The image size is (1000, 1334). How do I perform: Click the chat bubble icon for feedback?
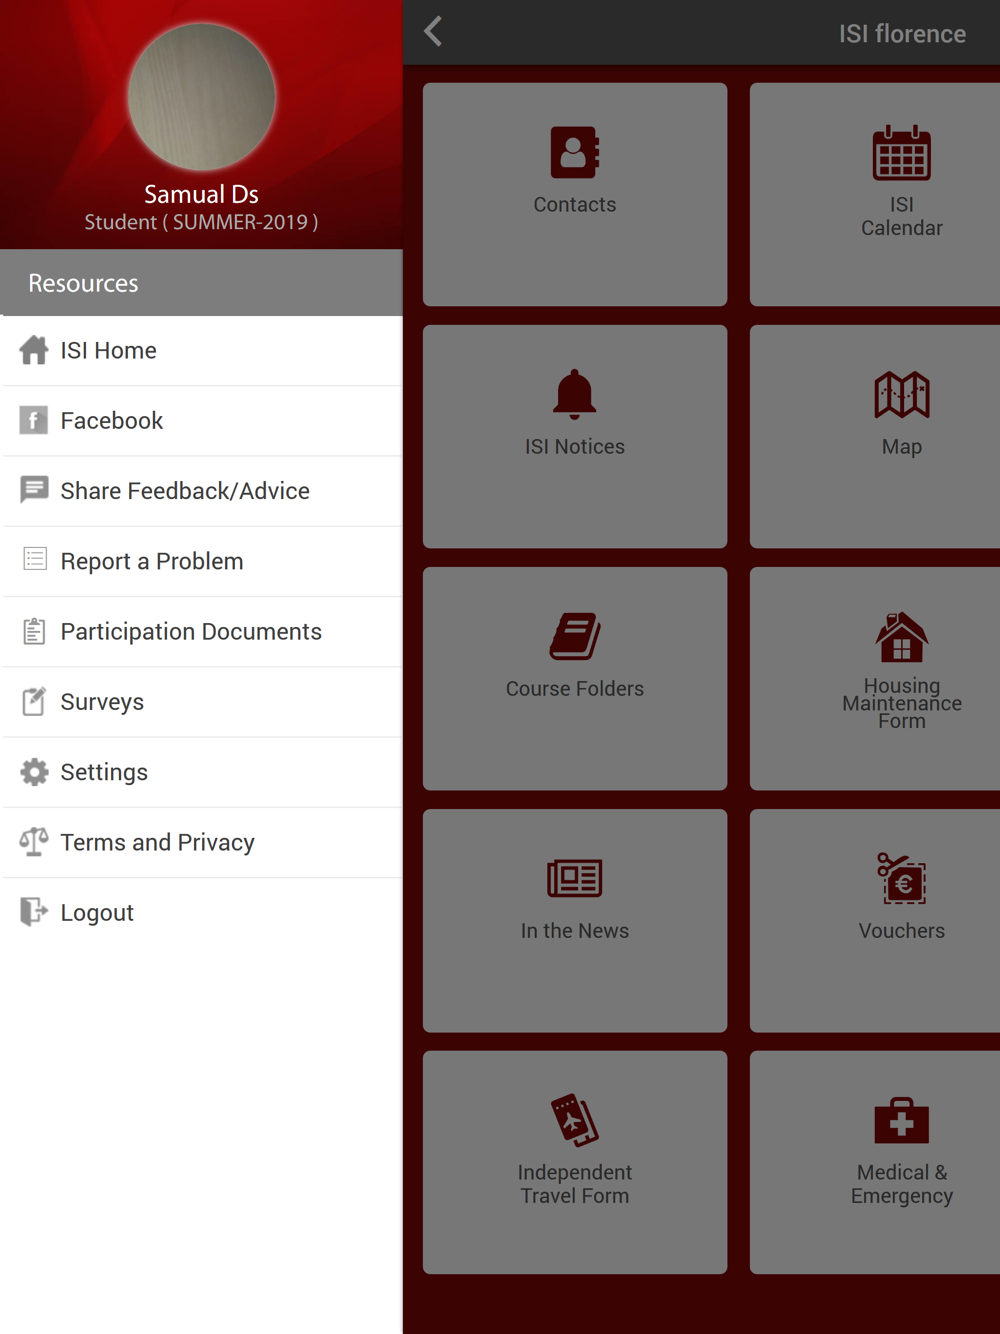[34, 490]
